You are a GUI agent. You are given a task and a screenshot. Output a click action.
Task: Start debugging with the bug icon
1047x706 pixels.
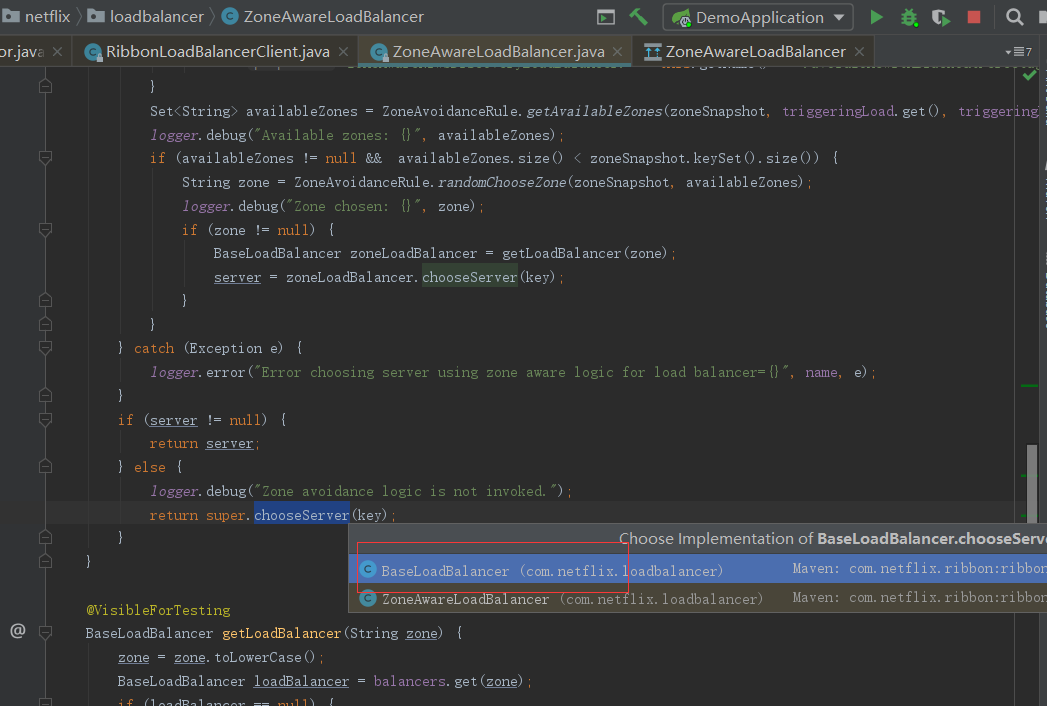point(909,17)
